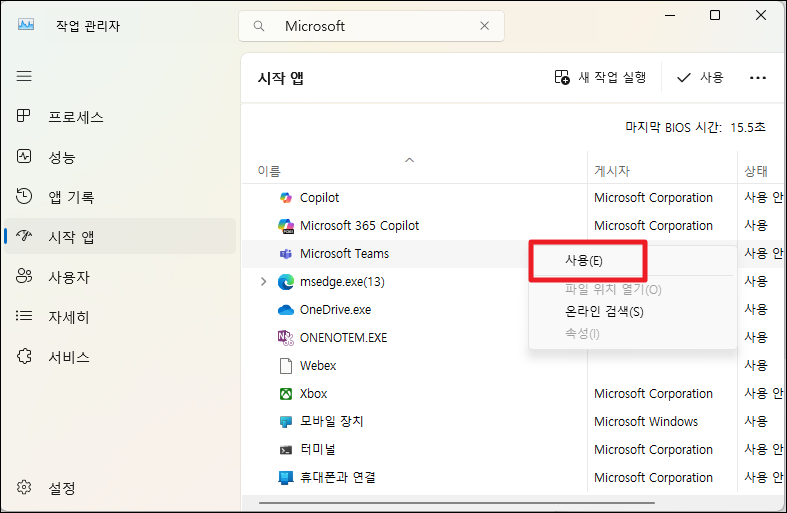
Task: Go to the 사용자 page
Action: click(120, 277)
